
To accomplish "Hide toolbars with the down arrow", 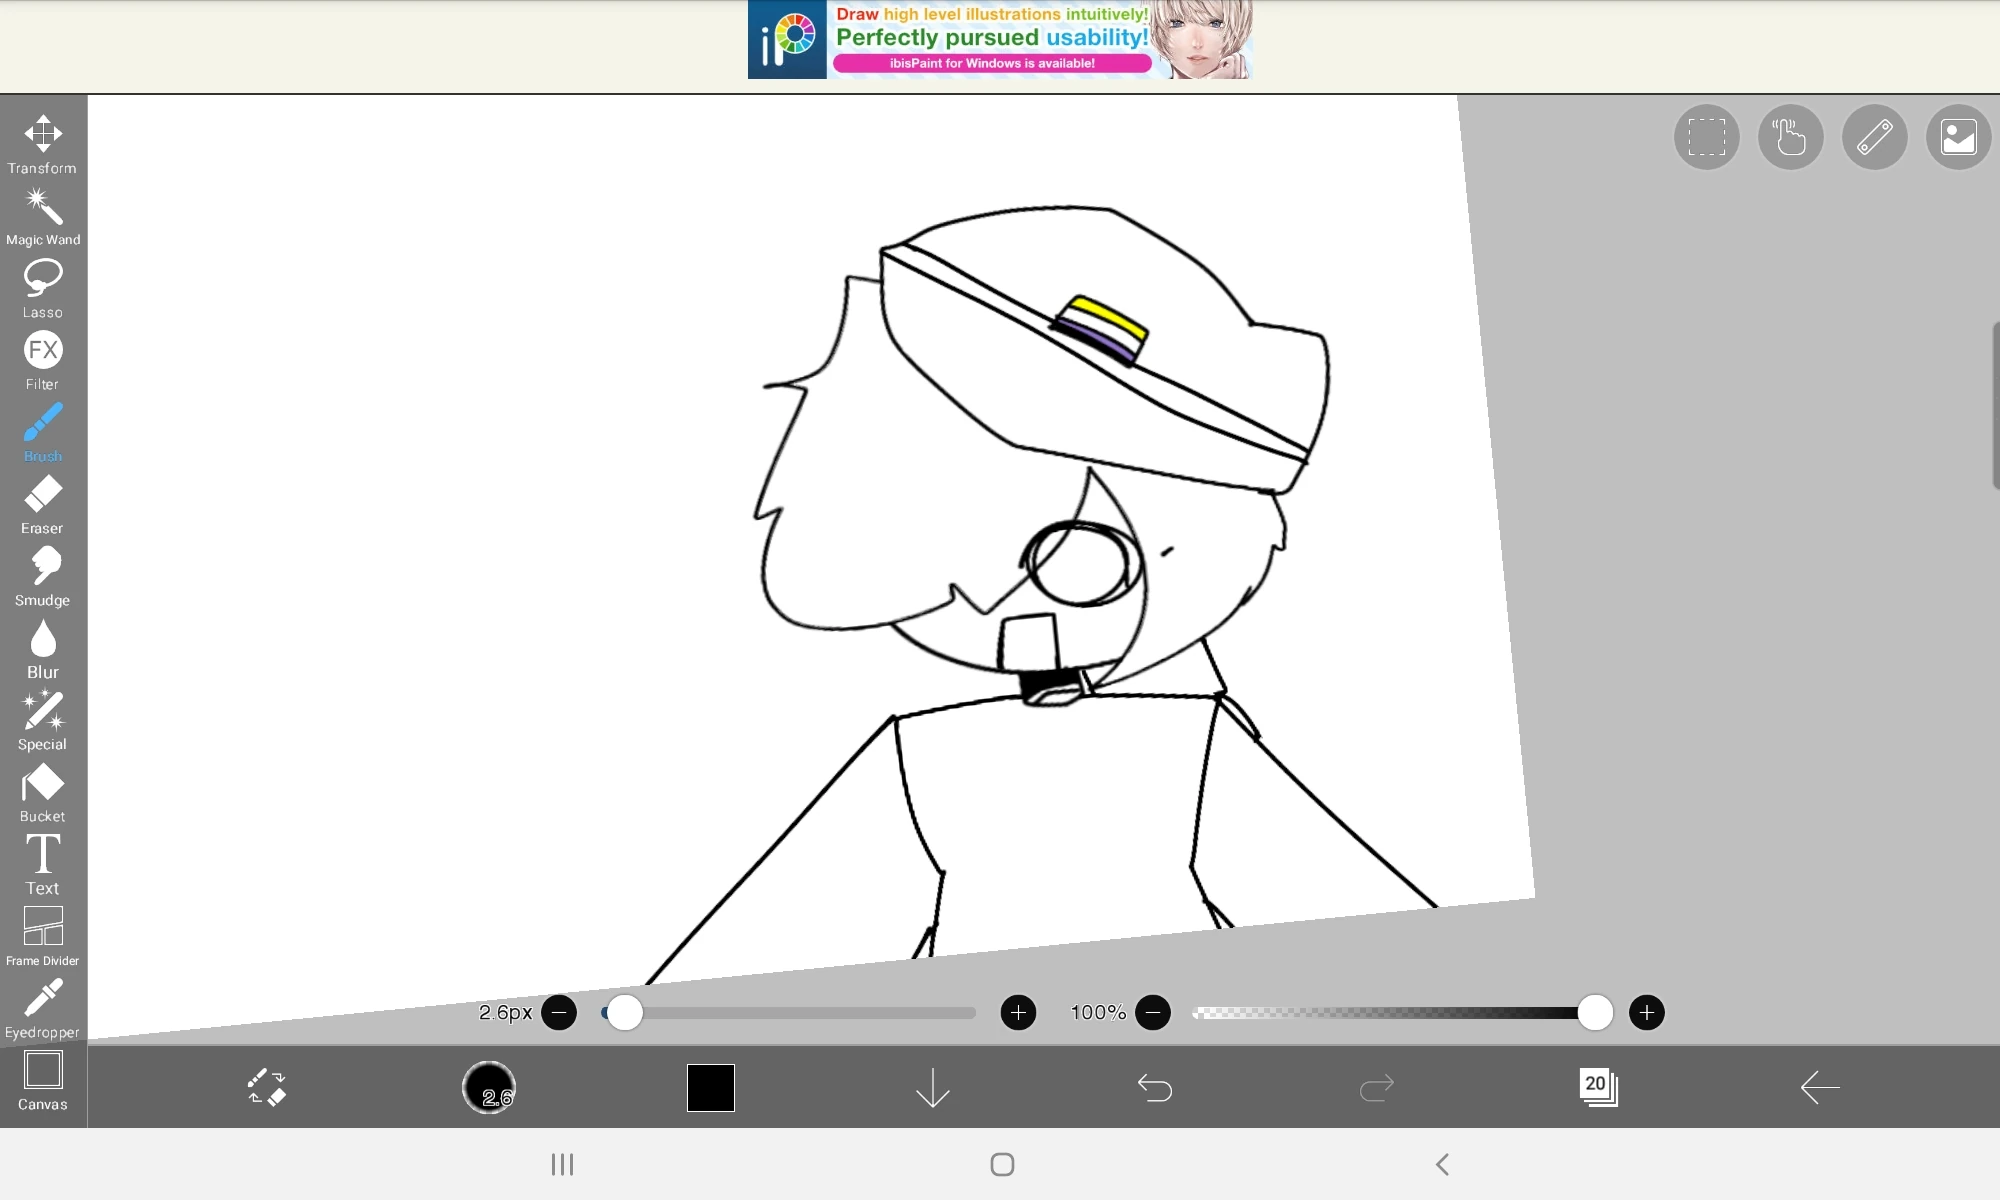I will [932, 1087].
